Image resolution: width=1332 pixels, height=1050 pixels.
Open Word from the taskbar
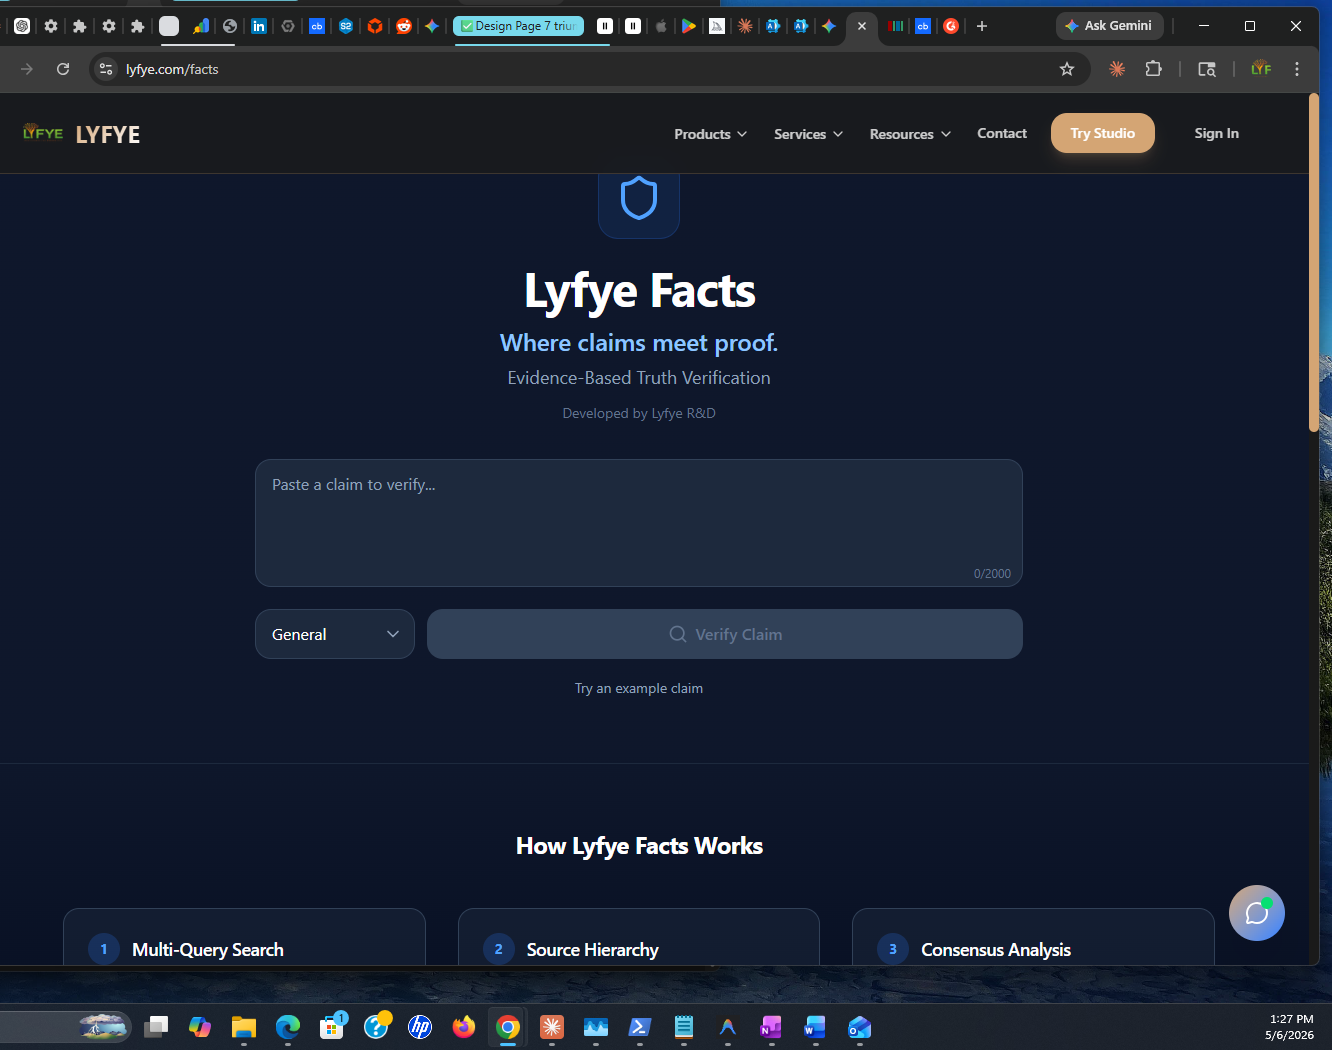(815, 1027)
